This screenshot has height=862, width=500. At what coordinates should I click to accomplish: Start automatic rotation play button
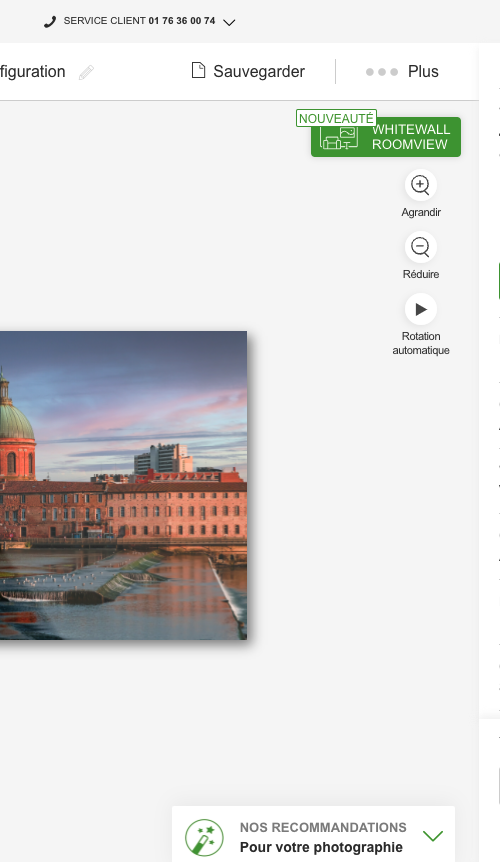point(421,310)
